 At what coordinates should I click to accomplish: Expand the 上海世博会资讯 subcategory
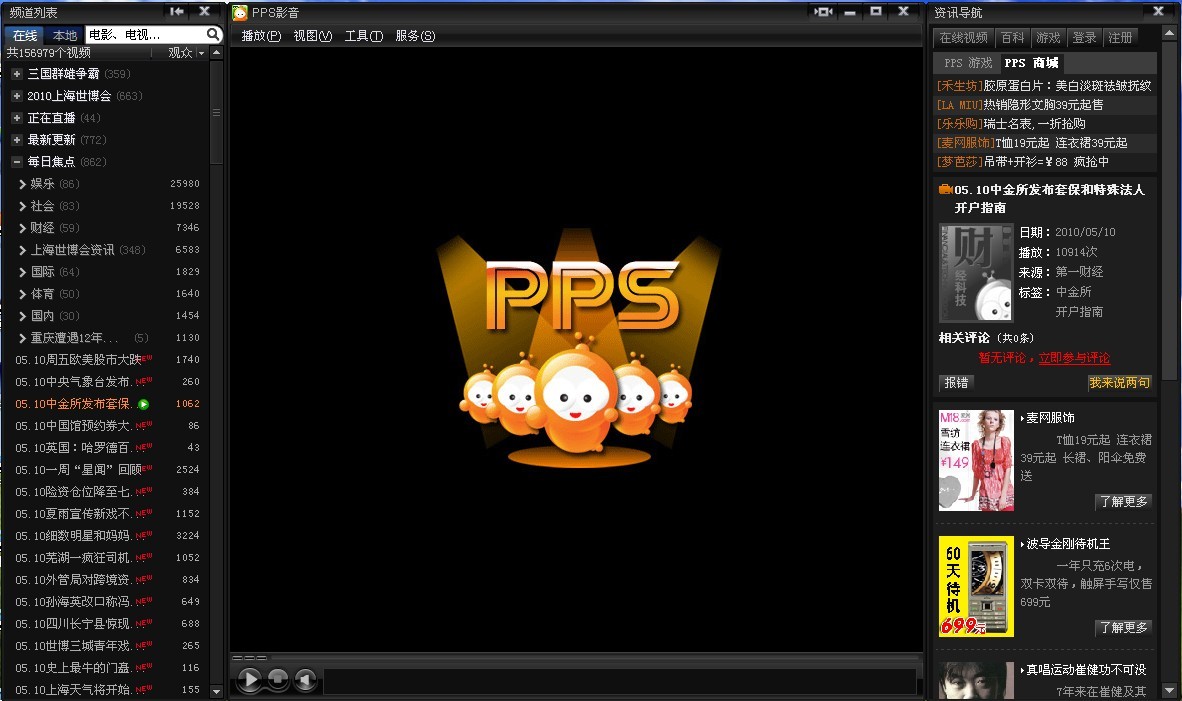point(23,249)
